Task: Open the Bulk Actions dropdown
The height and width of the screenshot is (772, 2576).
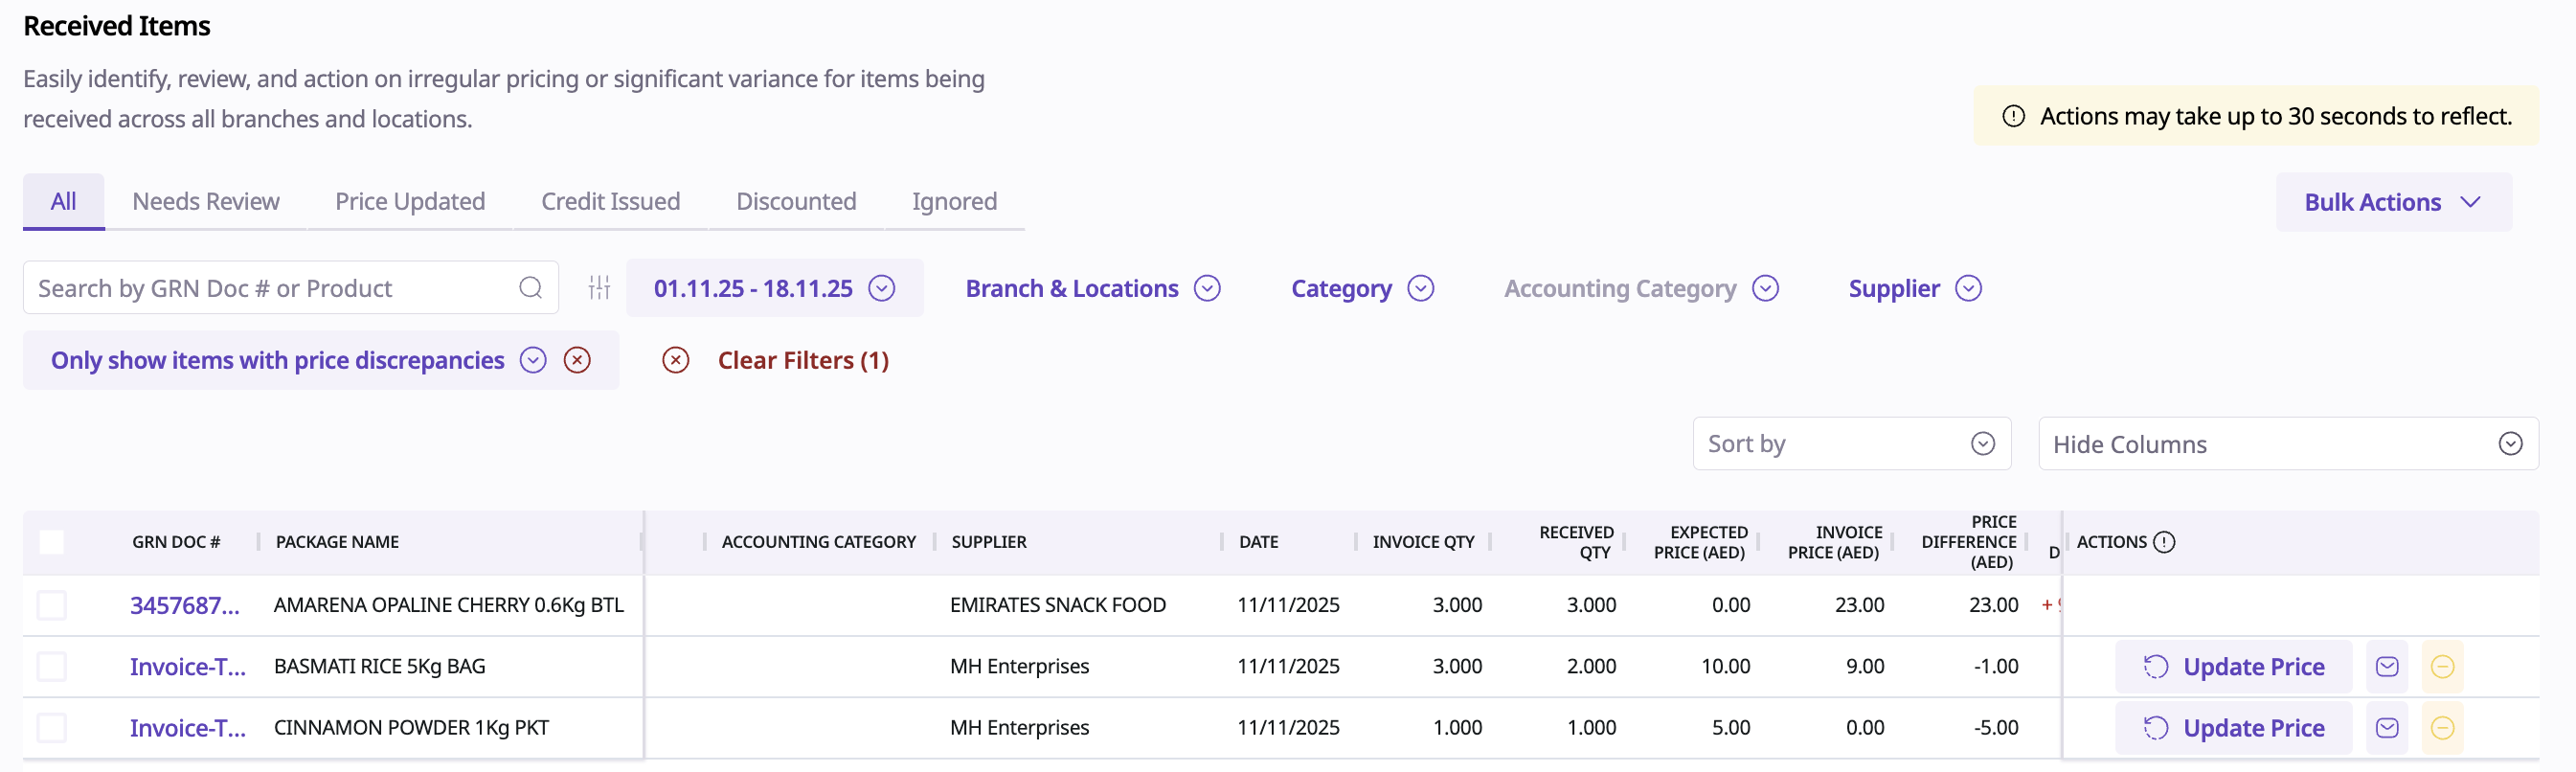Action: [2392, 202]
